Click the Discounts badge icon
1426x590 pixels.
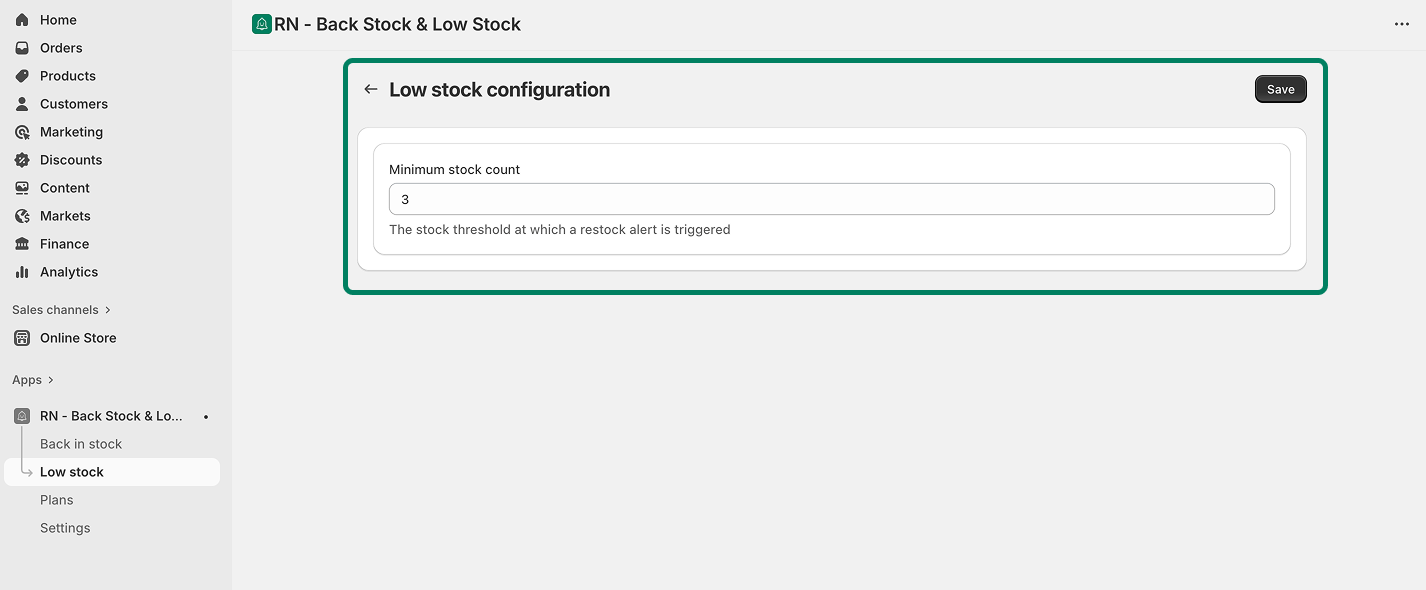[22, 160]
